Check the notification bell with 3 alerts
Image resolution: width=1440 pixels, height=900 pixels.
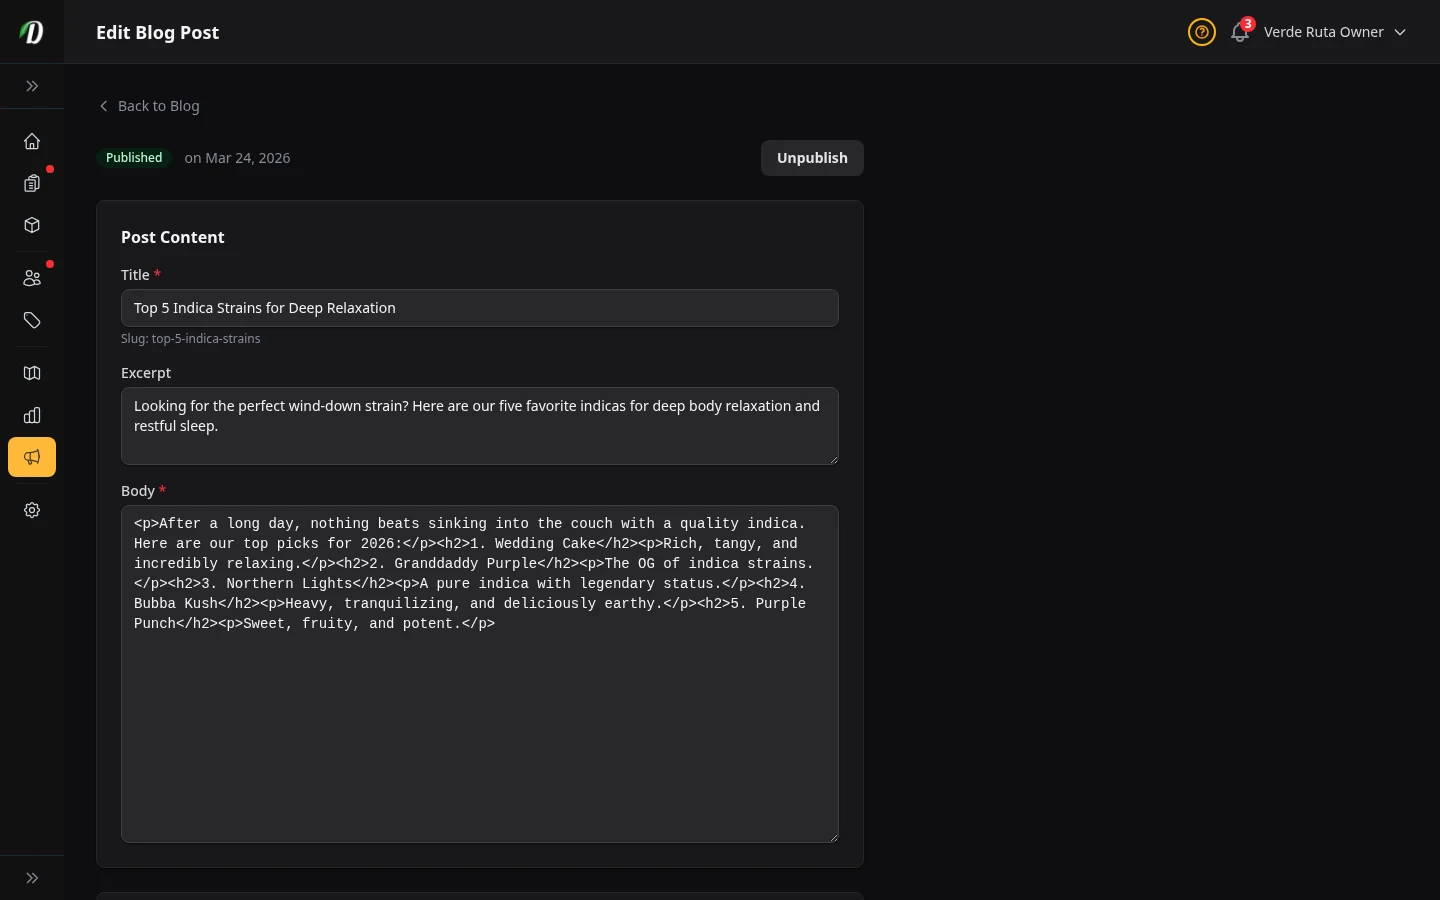pyautogui.click(x=1239, y=32)
